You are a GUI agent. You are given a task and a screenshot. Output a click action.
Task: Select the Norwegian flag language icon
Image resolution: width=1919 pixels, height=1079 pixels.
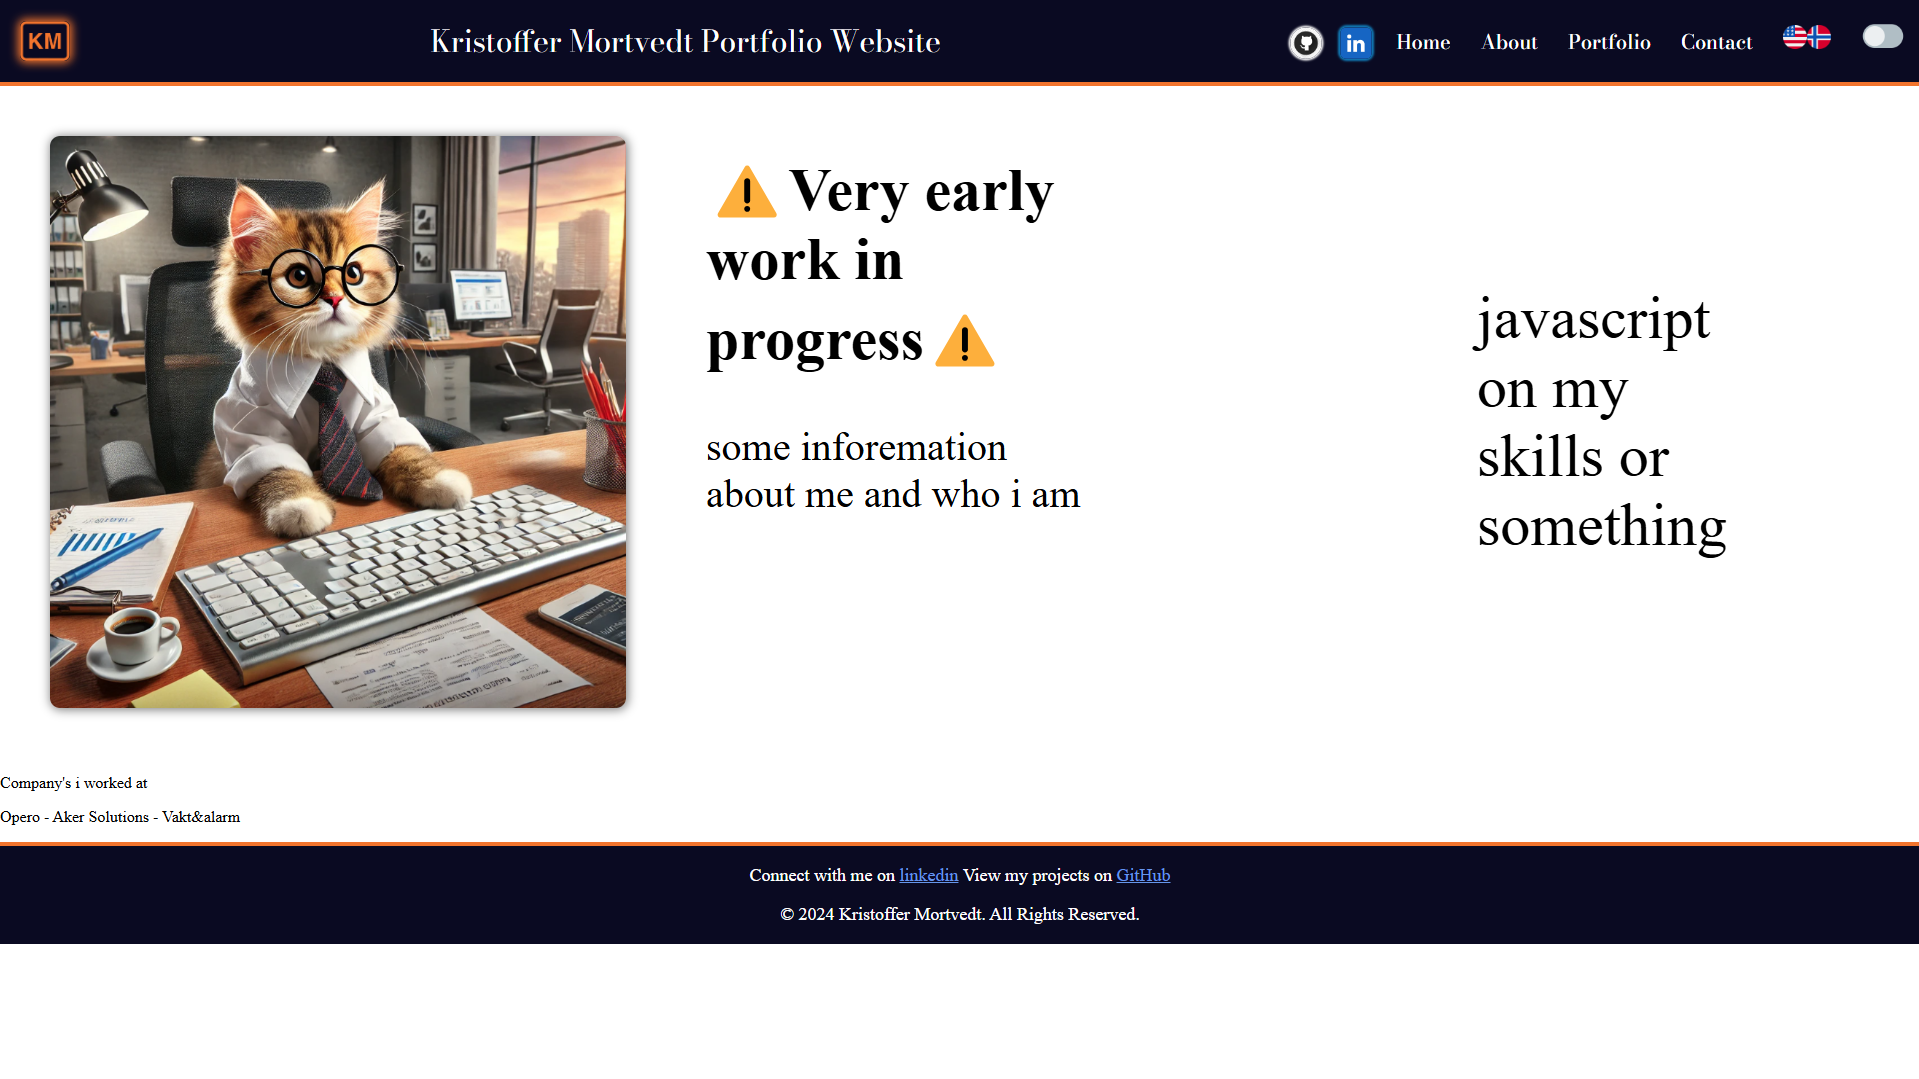point(1819,37)
